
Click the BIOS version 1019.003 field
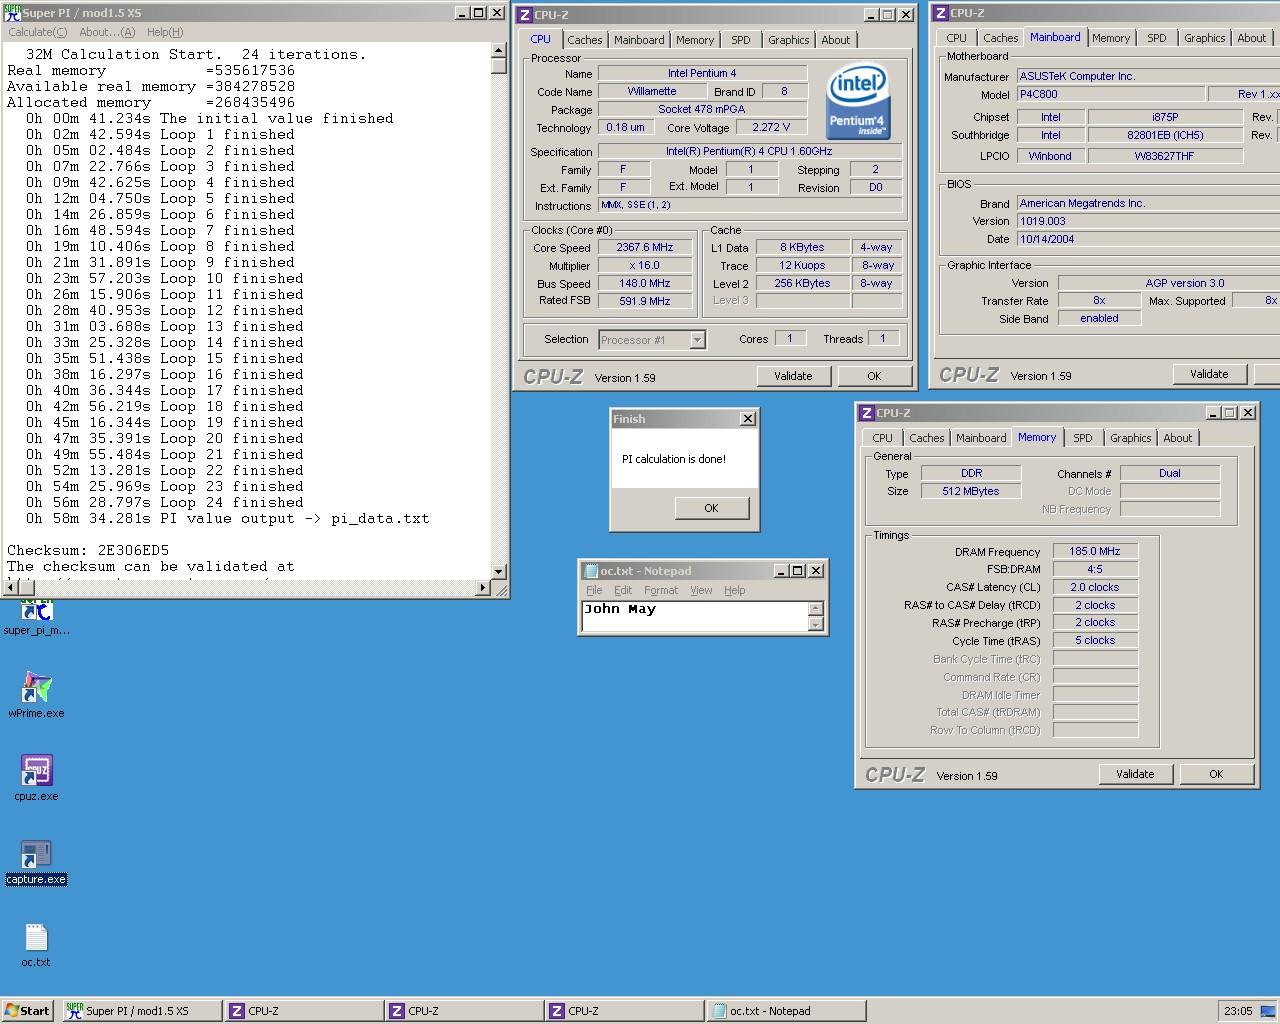(x=1148, y=221)
